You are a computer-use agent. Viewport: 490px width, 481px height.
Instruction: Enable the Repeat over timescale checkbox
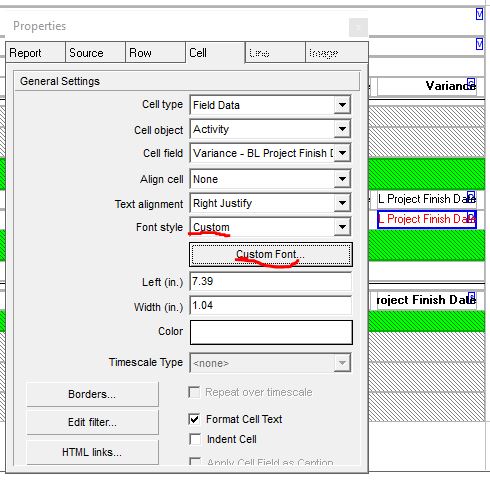[194, 392]
